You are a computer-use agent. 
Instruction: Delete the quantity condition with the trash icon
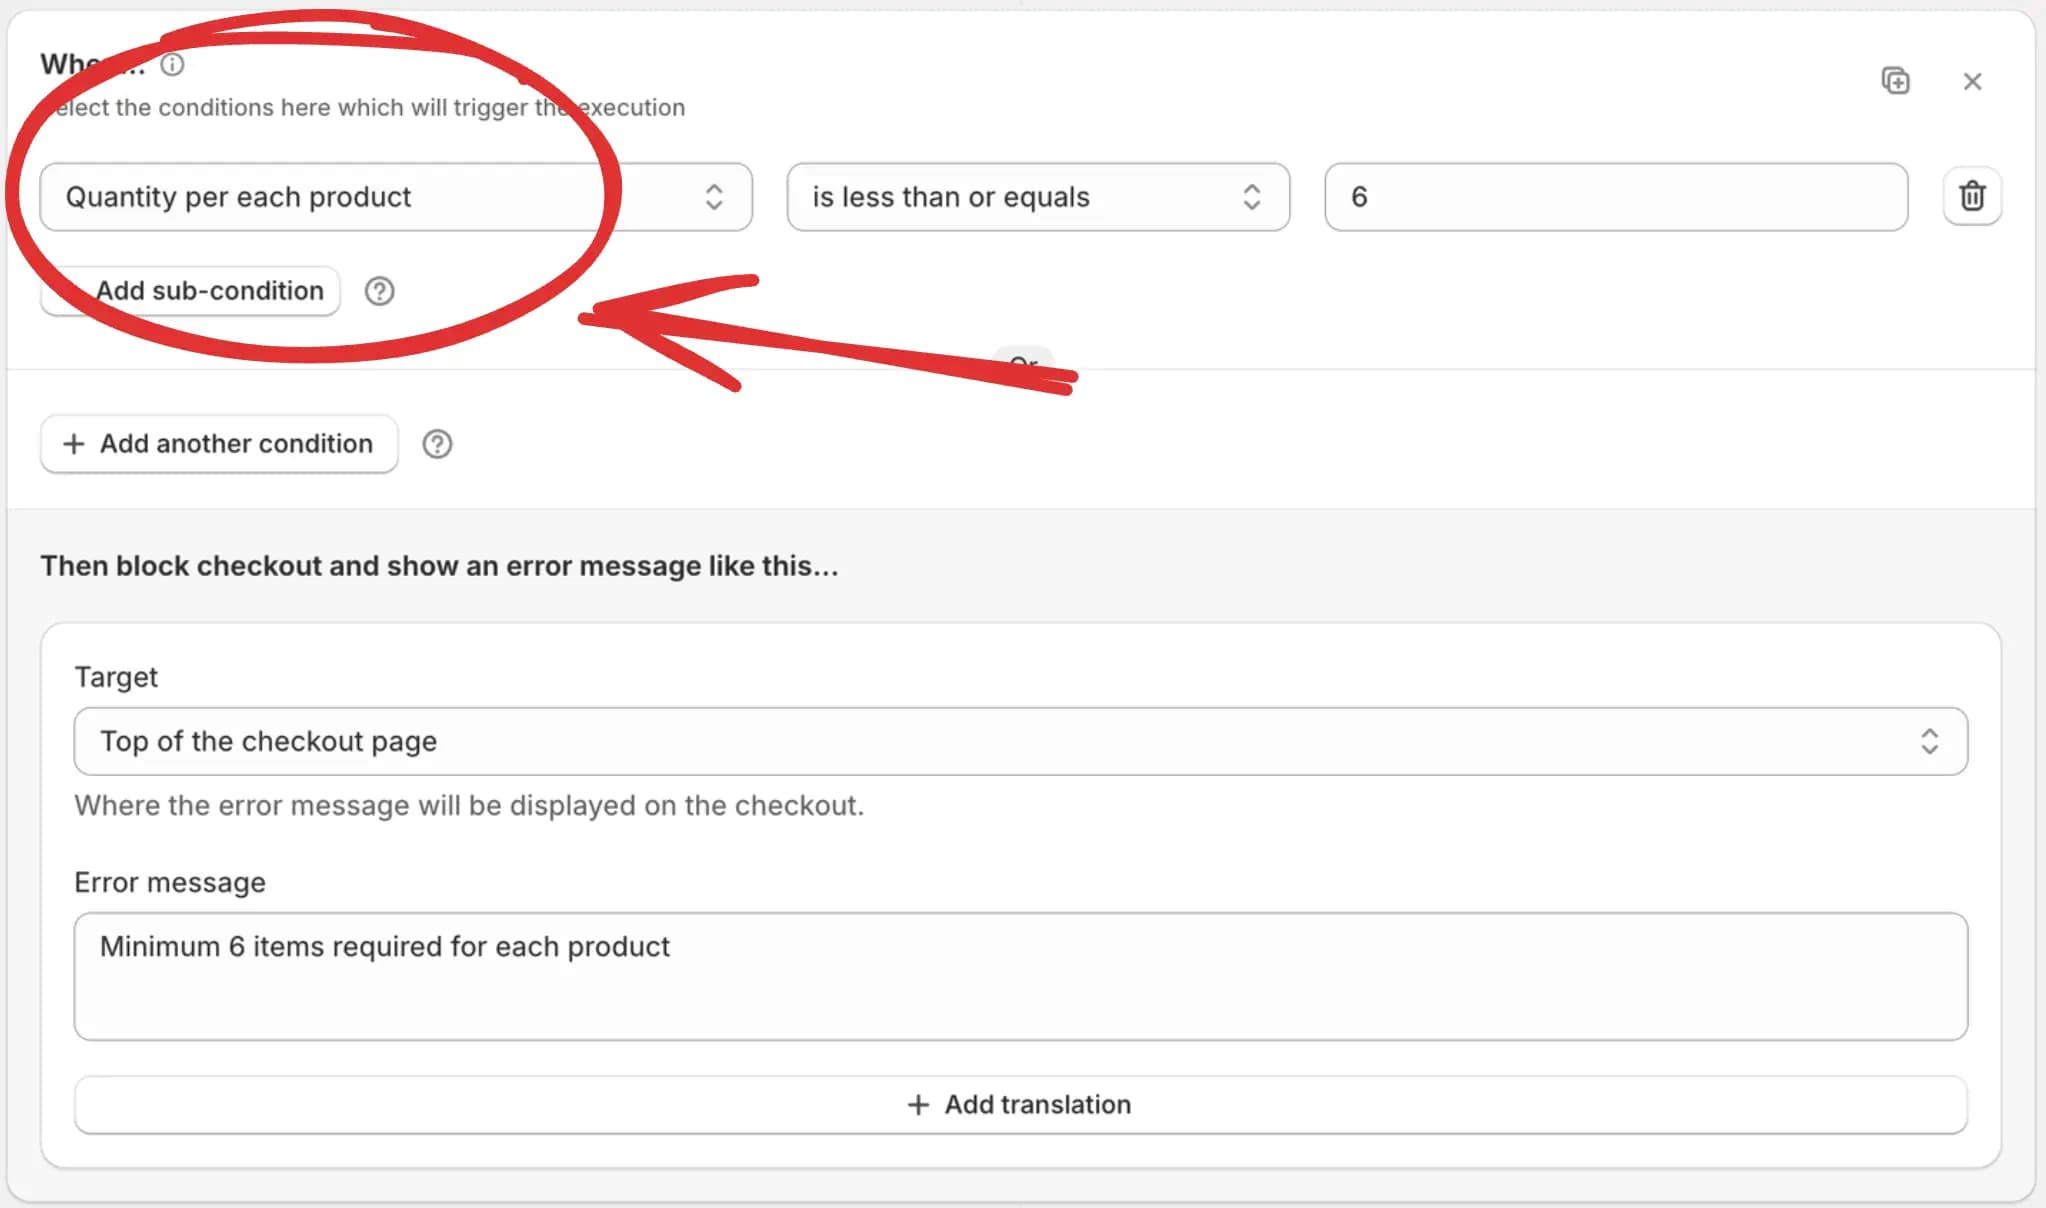[1971, 196]
